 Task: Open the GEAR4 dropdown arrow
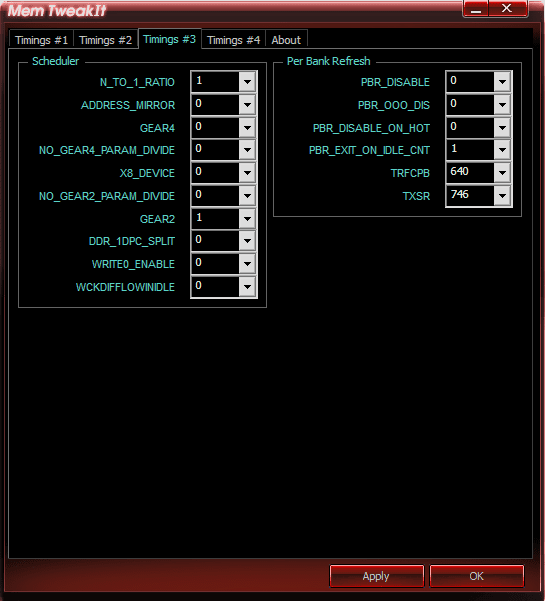click(247, 128)
